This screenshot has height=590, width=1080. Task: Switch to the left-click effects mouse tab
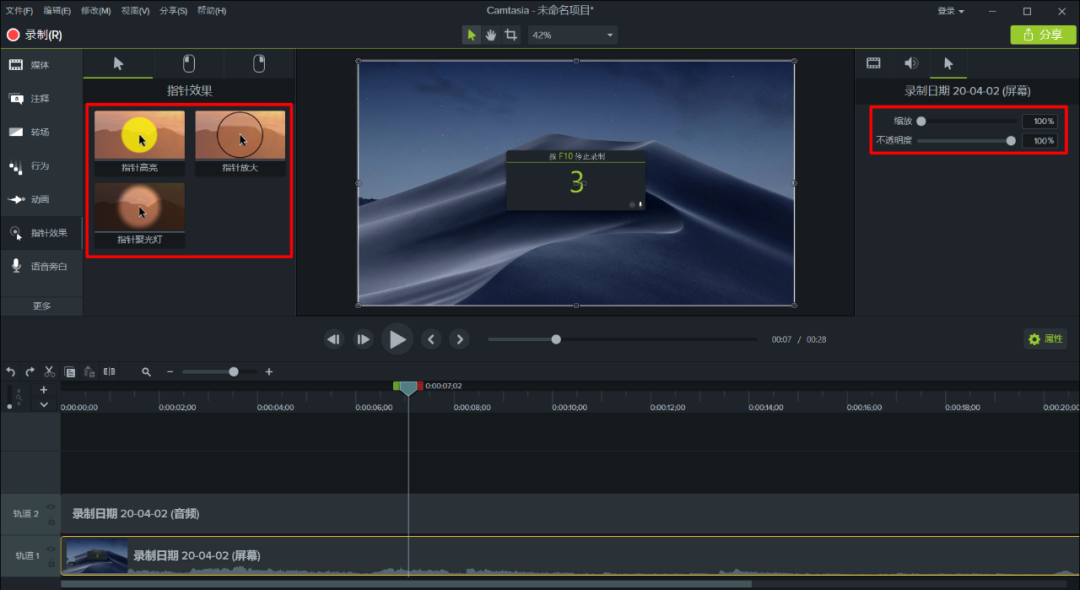pos(189,64)
